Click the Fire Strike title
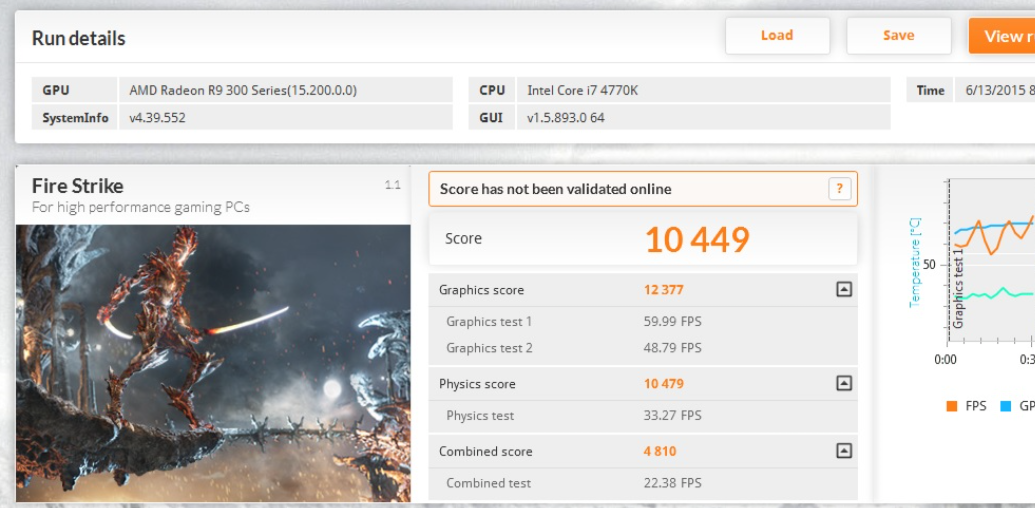Image resolution: width=1035 pixels, height=508 pixels. click(77, 185)
